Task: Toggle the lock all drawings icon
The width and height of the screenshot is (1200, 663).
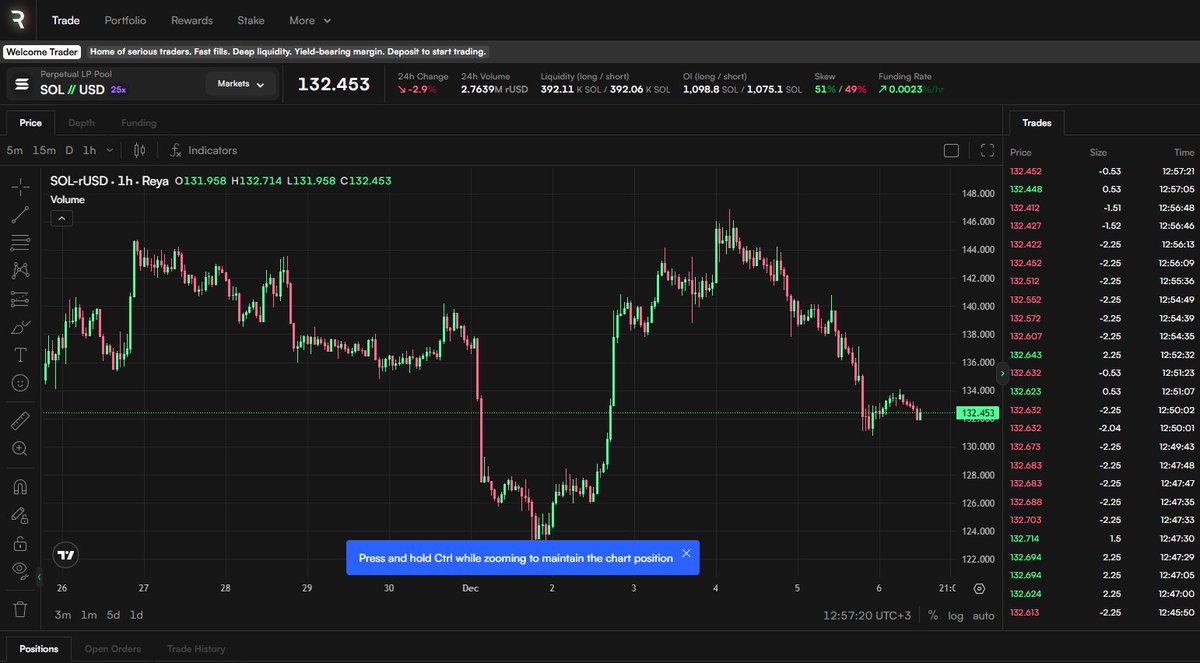Action: [20, 542]
